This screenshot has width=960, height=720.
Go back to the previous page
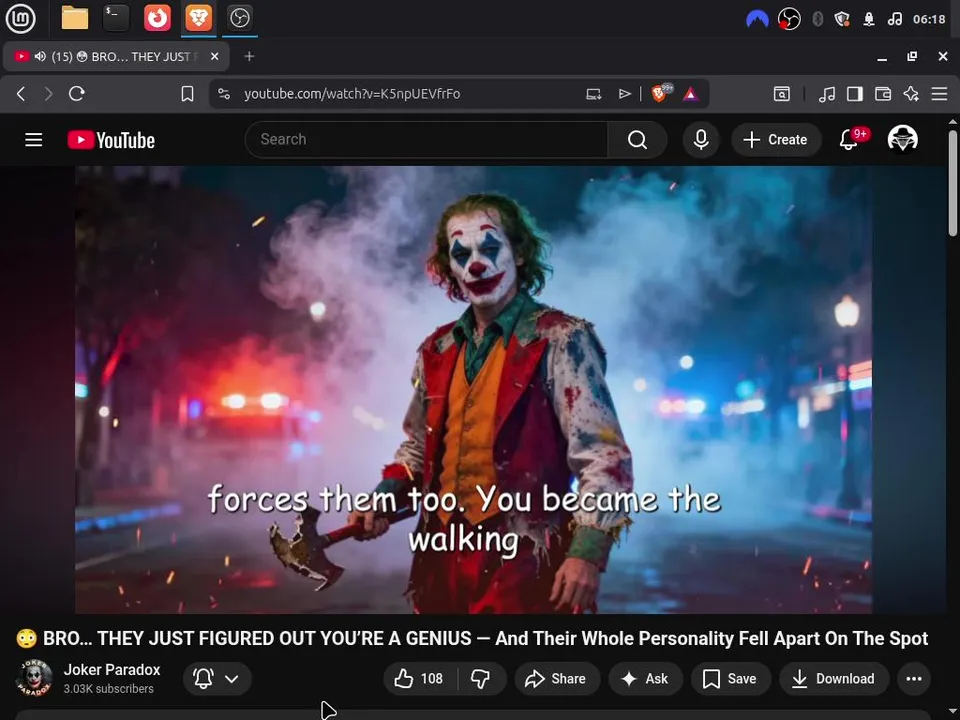(x=21, y=94)
